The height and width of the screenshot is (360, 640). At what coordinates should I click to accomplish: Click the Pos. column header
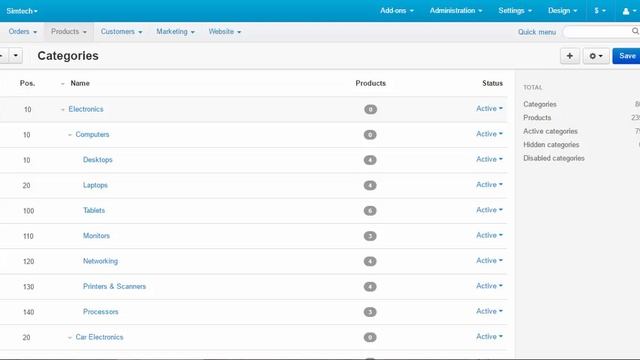(x=27, y=83)
